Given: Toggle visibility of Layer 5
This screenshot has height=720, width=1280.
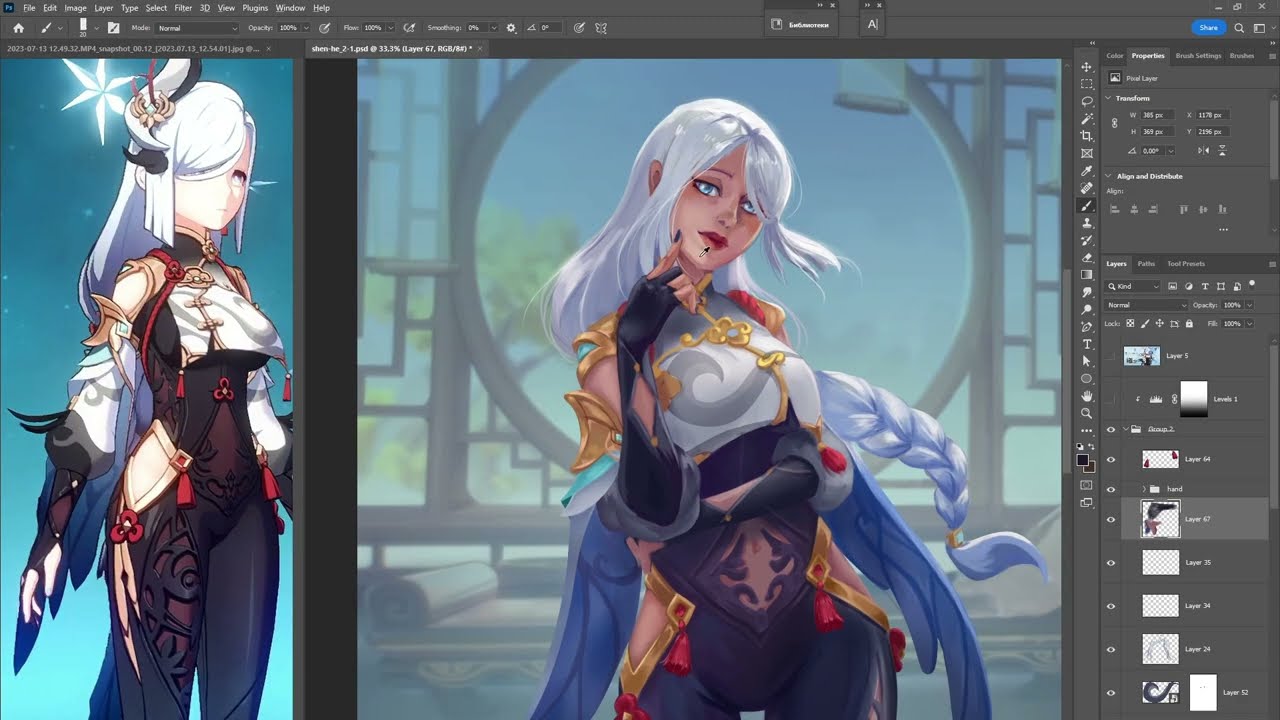Looking at the screenshot, I should pyautogui.click(x=1110, y=356).
